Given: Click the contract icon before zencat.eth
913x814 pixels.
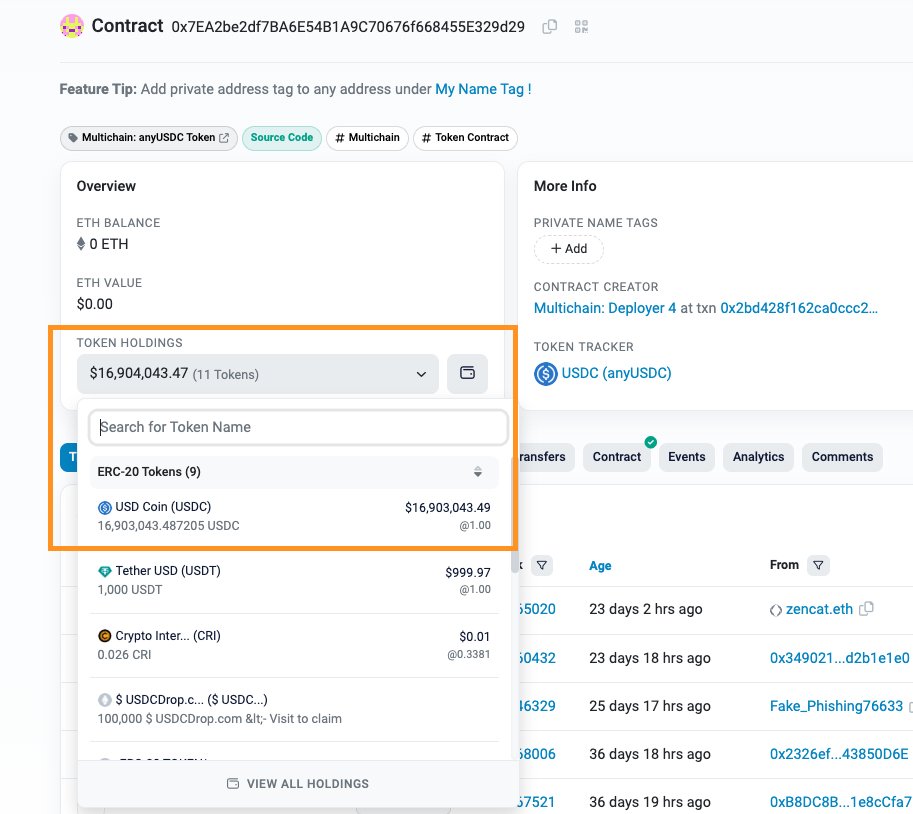Looking at the screenshot, I should click(776, 610).
